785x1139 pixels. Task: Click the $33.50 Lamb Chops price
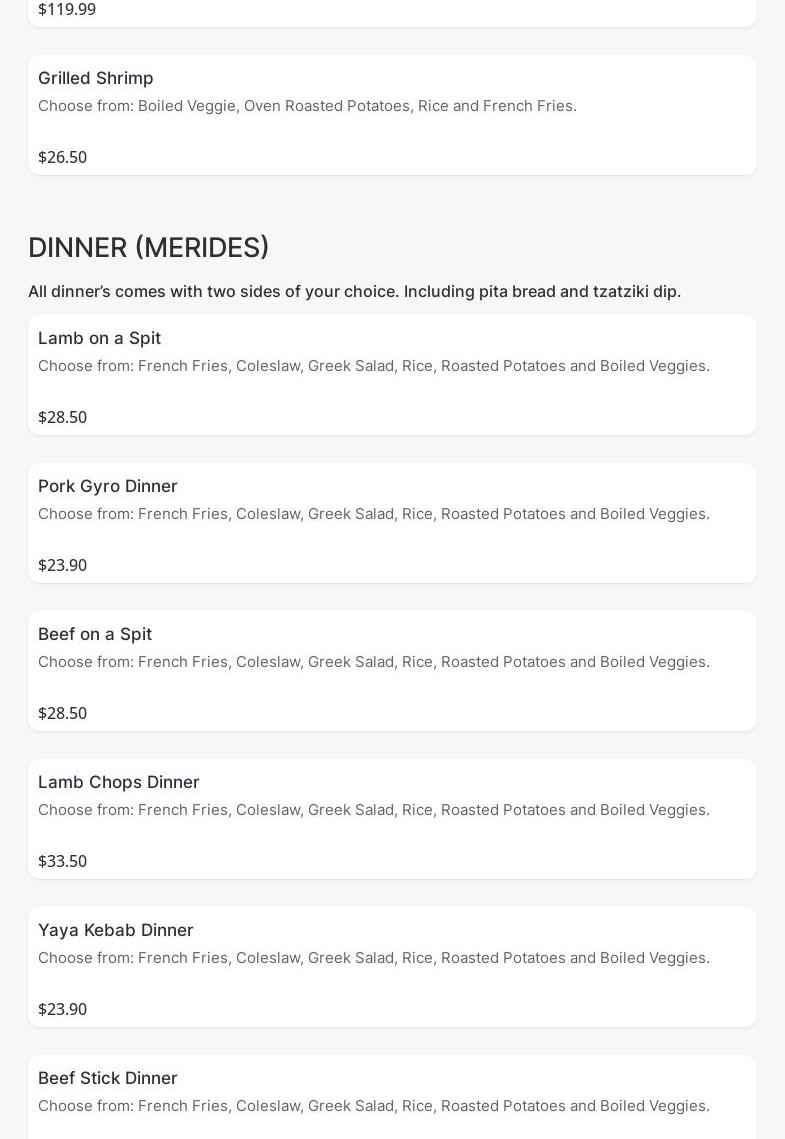point(62,861)
